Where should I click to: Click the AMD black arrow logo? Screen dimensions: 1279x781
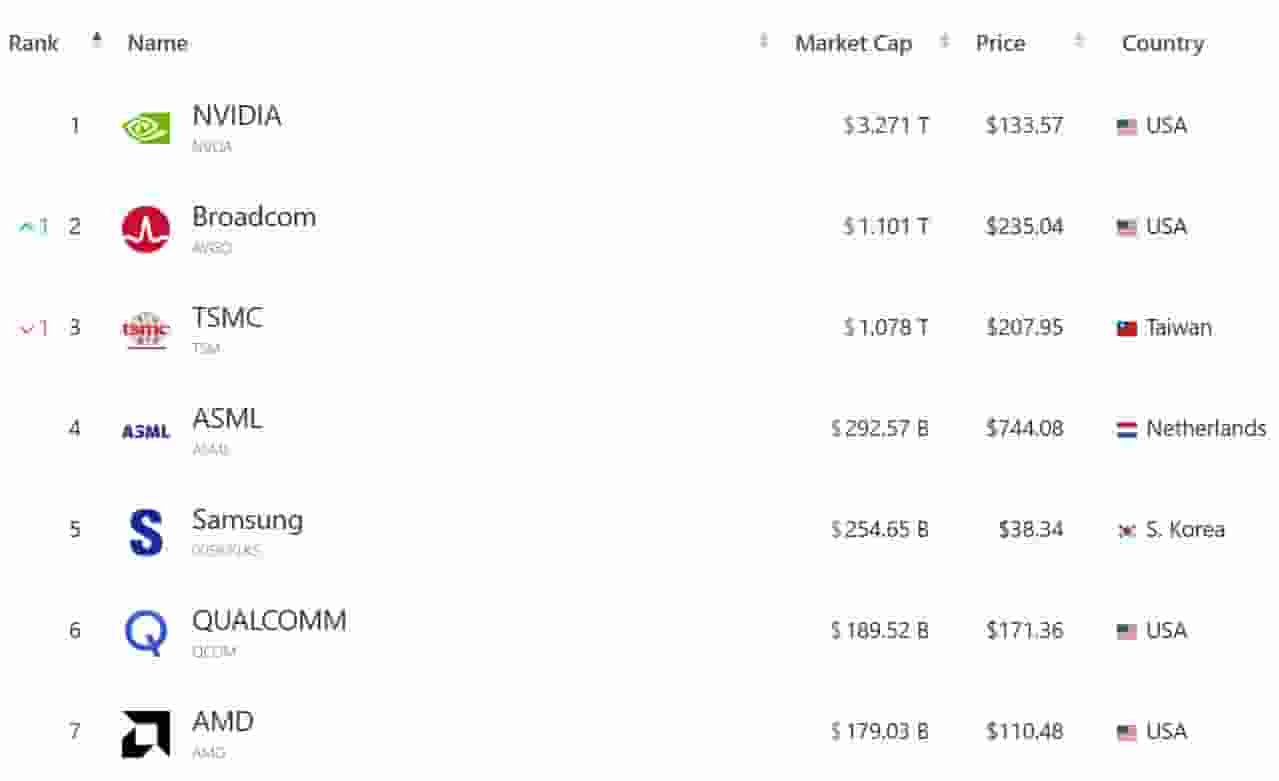pos(146,733)
